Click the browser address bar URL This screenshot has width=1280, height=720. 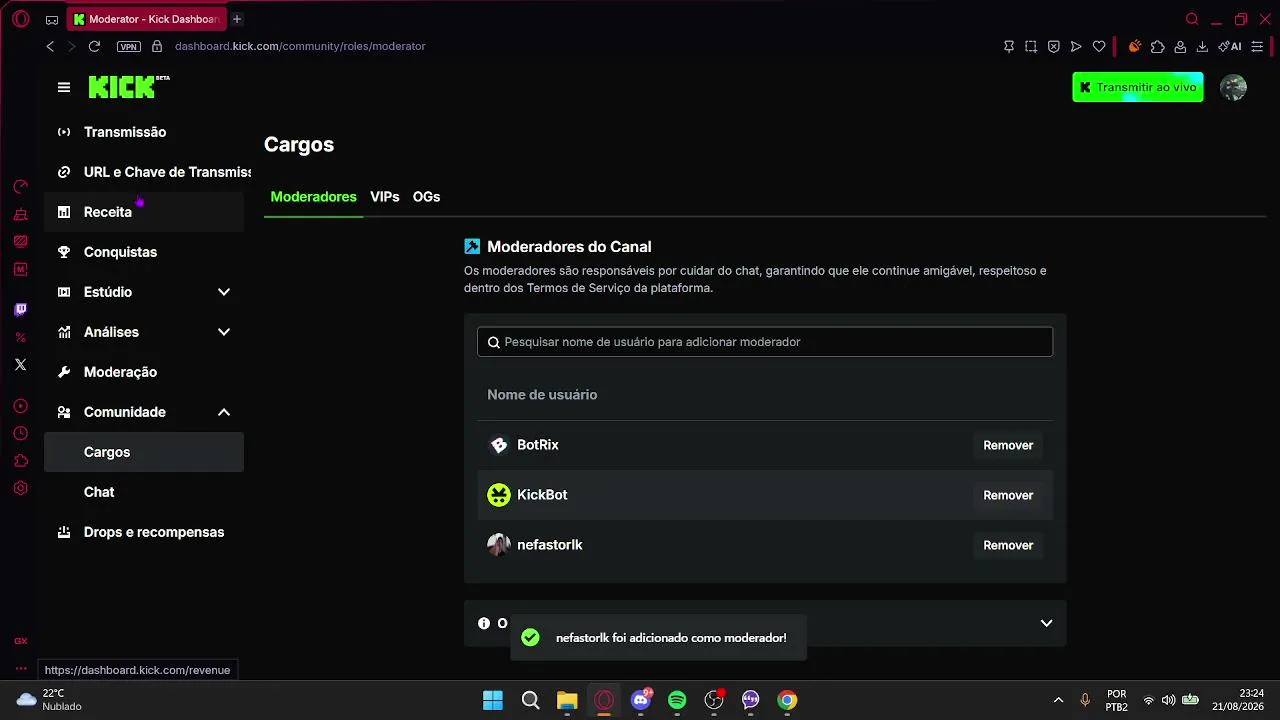300,46
